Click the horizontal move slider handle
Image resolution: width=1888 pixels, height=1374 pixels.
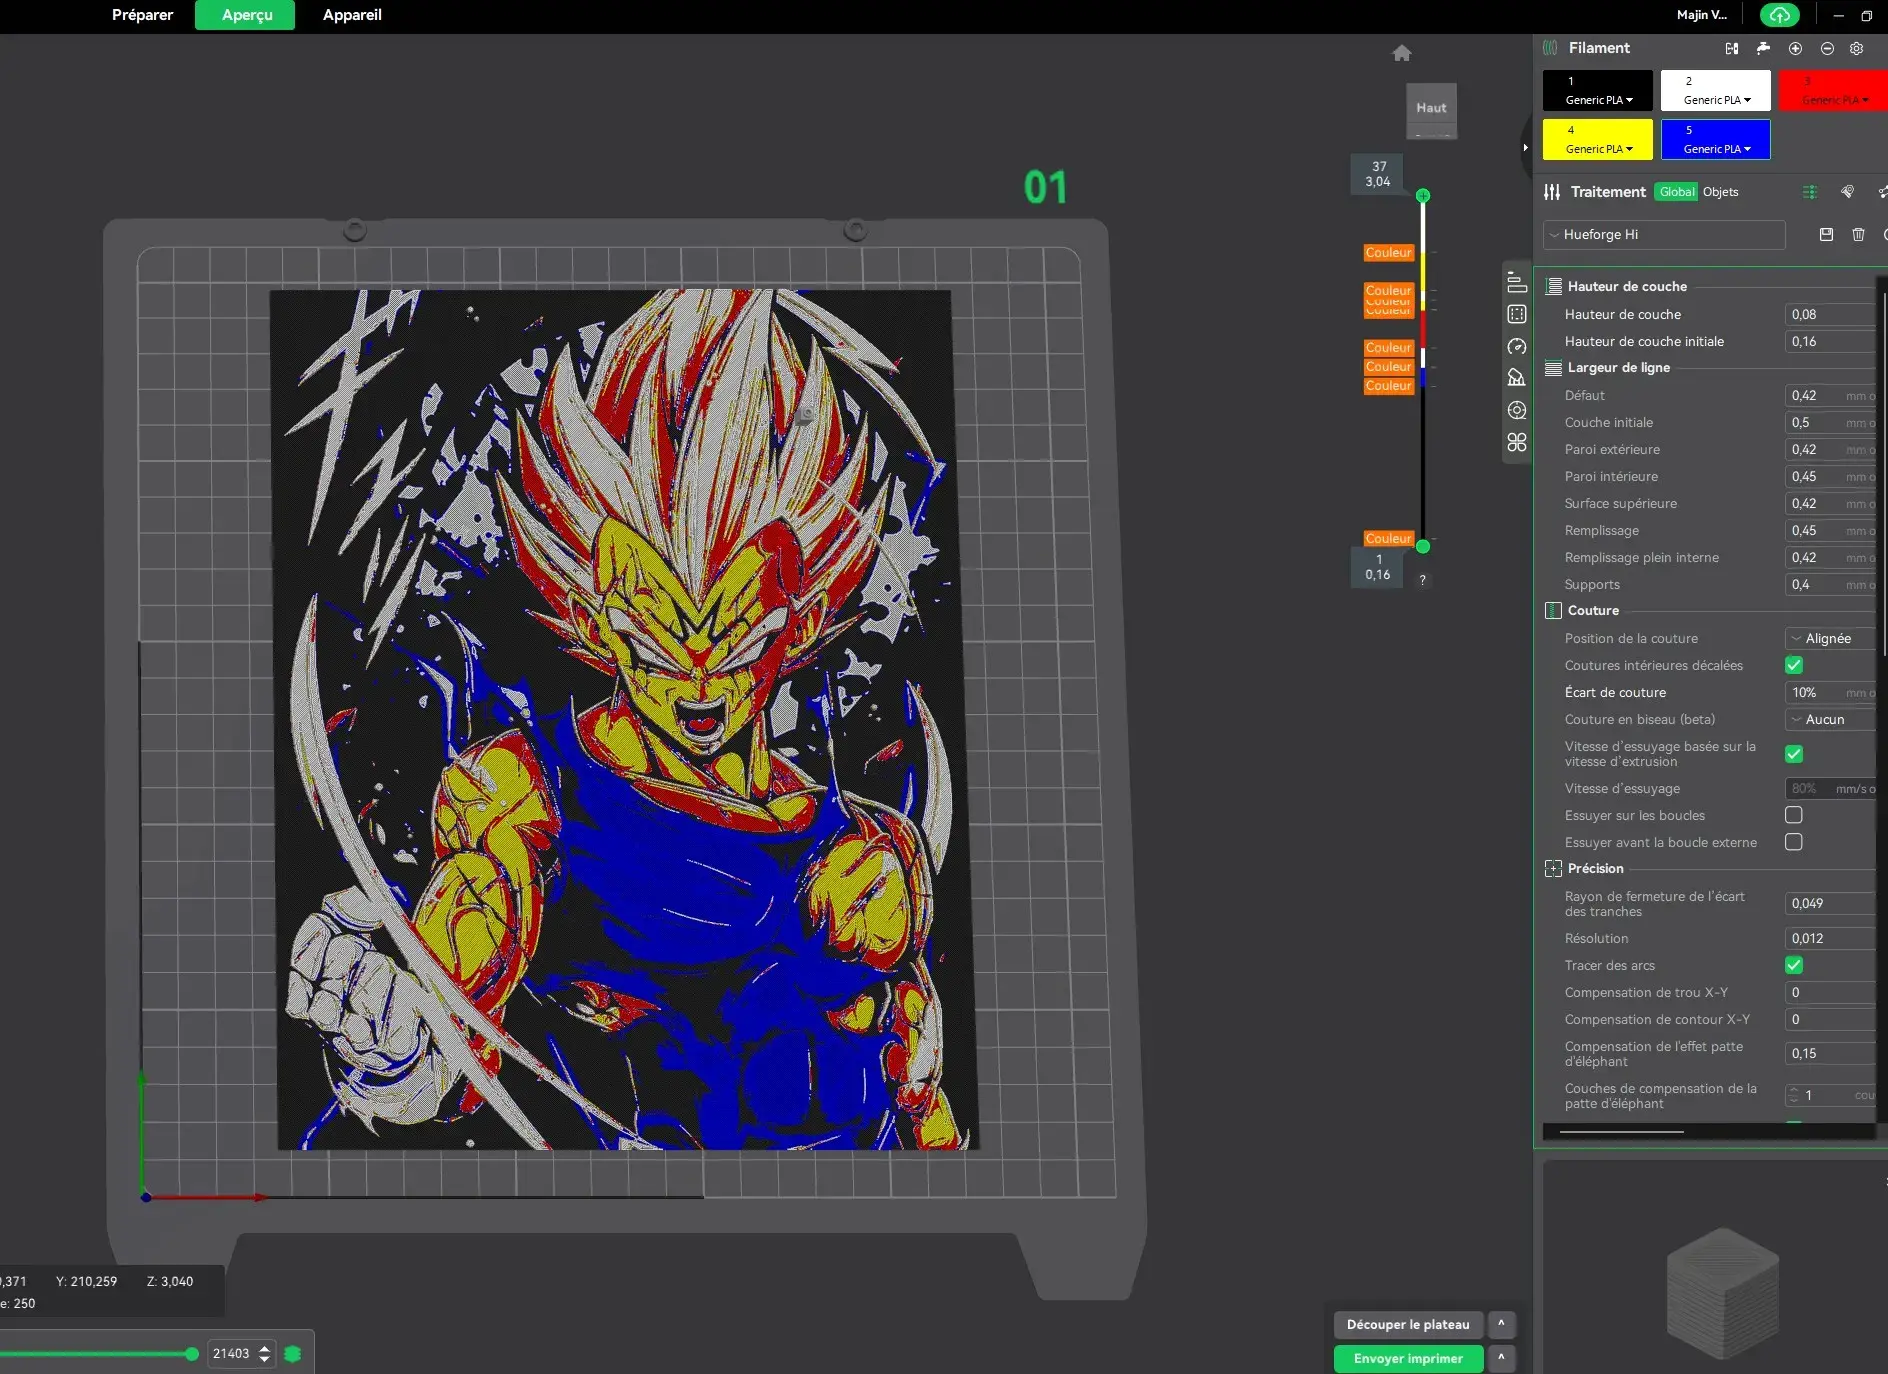pyautogui.click(x=192, y=1354)
